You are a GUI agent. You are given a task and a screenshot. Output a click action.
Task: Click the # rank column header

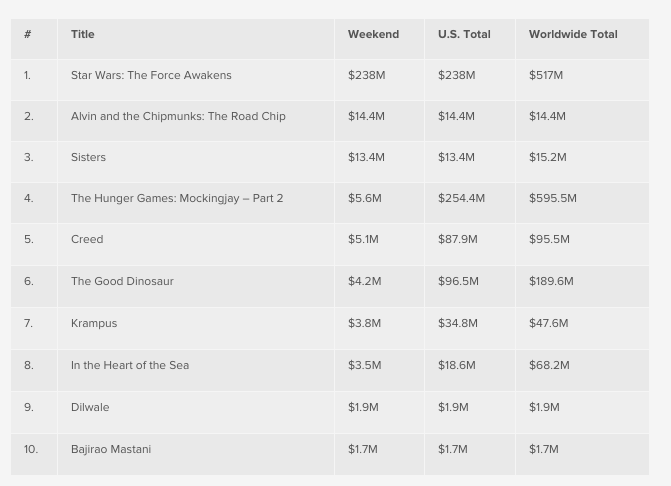[28, 34]
